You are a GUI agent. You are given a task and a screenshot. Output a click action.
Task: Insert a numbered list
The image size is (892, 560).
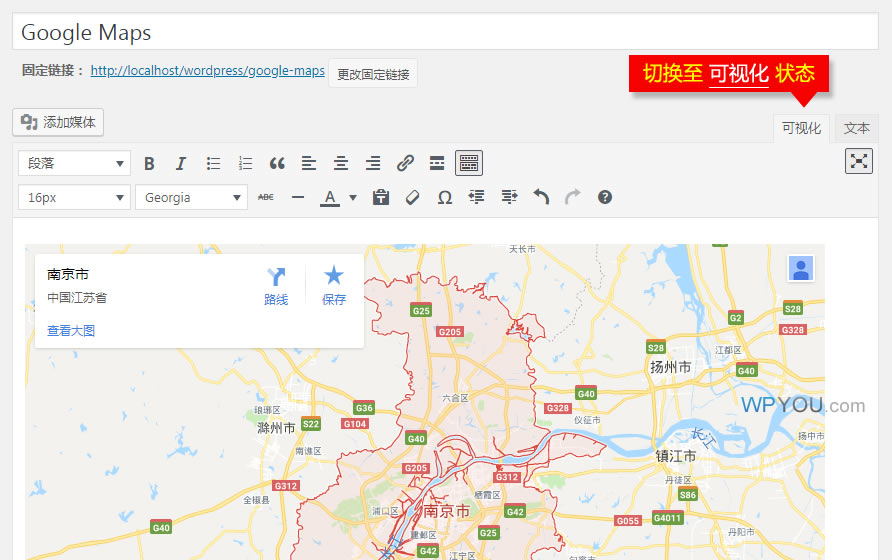point(245,164)
